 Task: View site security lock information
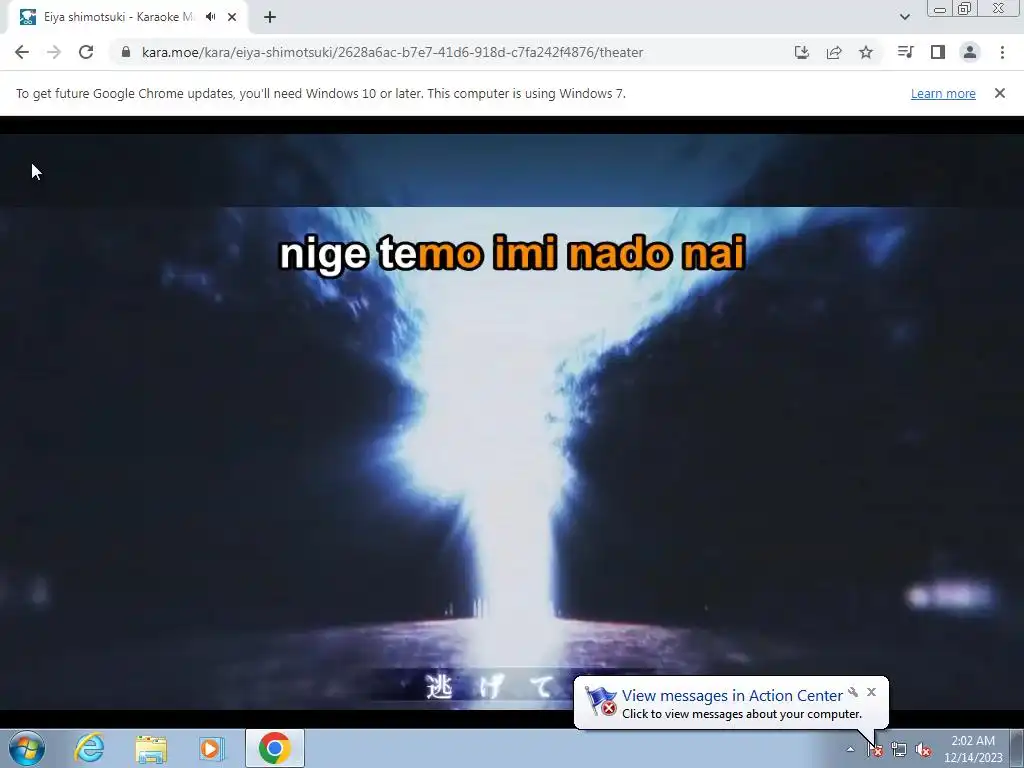click(x=126, y=52)
